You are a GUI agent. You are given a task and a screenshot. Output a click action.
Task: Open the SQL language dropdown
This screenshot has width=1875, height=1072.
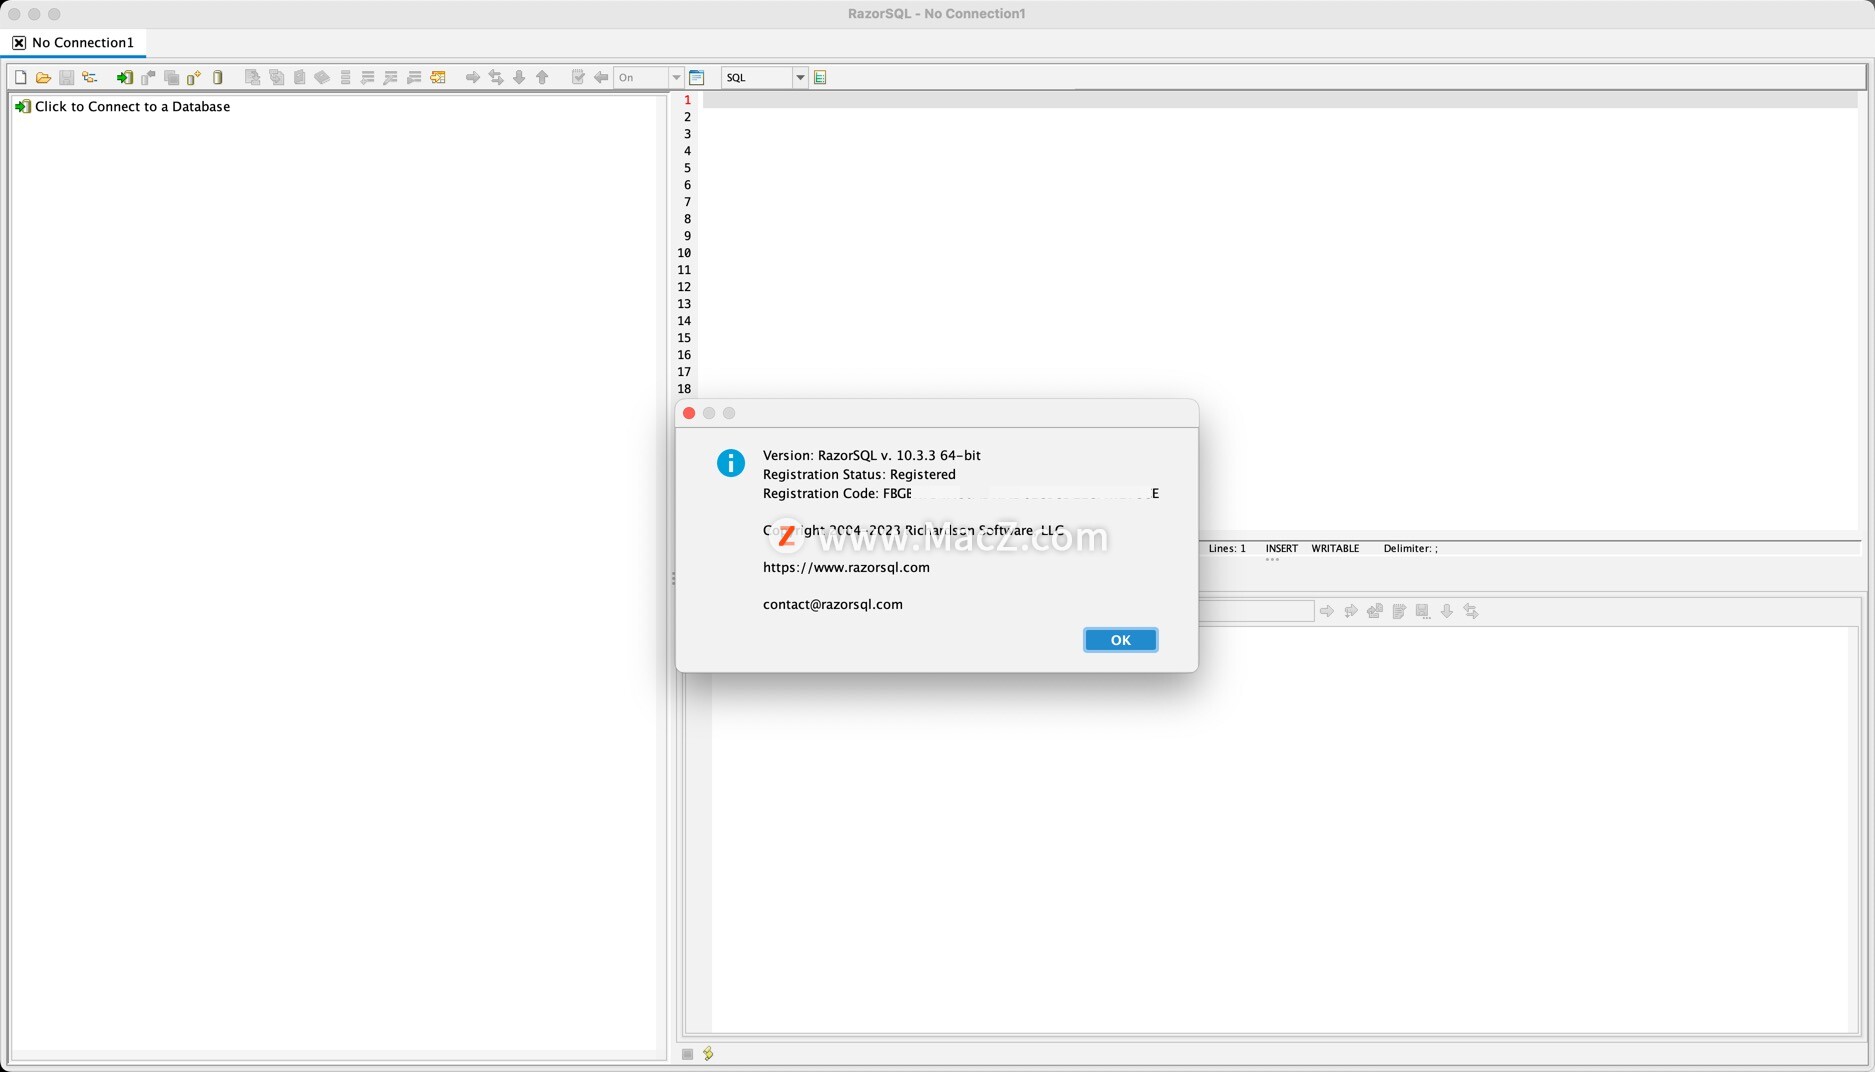799,77
